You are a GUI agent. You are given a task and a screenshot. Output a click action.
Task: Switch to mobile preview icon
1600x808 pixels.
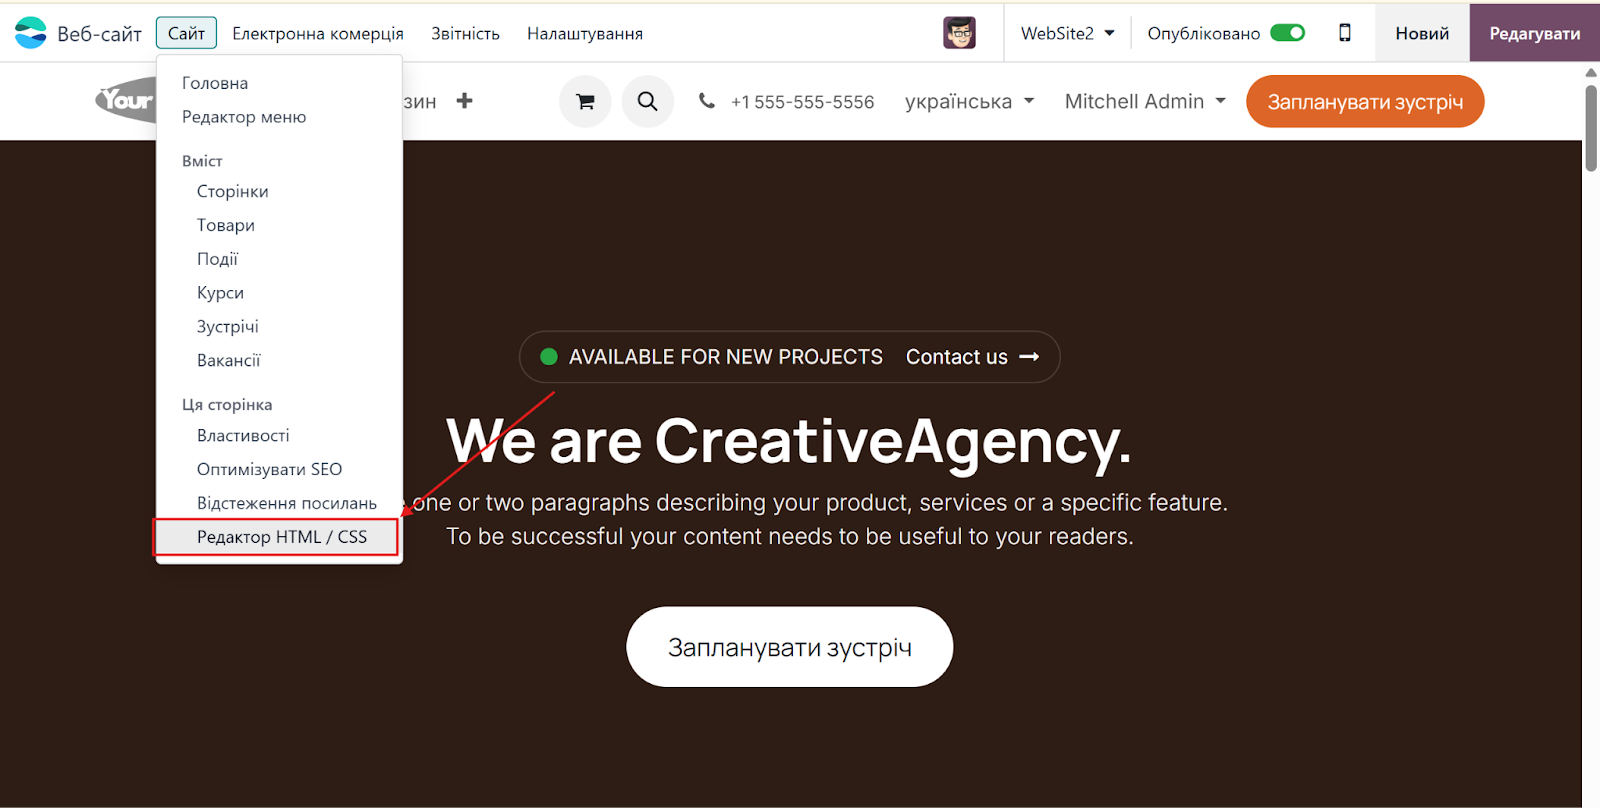[x=1345, y=33]
